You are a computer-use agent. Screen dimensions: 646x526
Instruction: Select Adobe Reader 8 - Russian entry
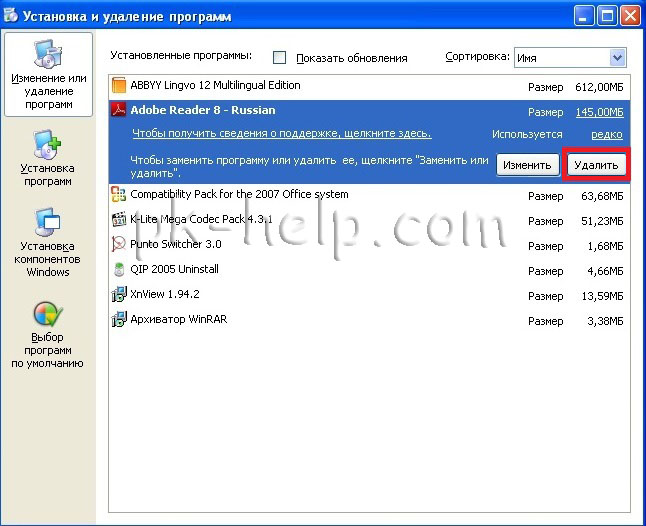coord(369,141)
